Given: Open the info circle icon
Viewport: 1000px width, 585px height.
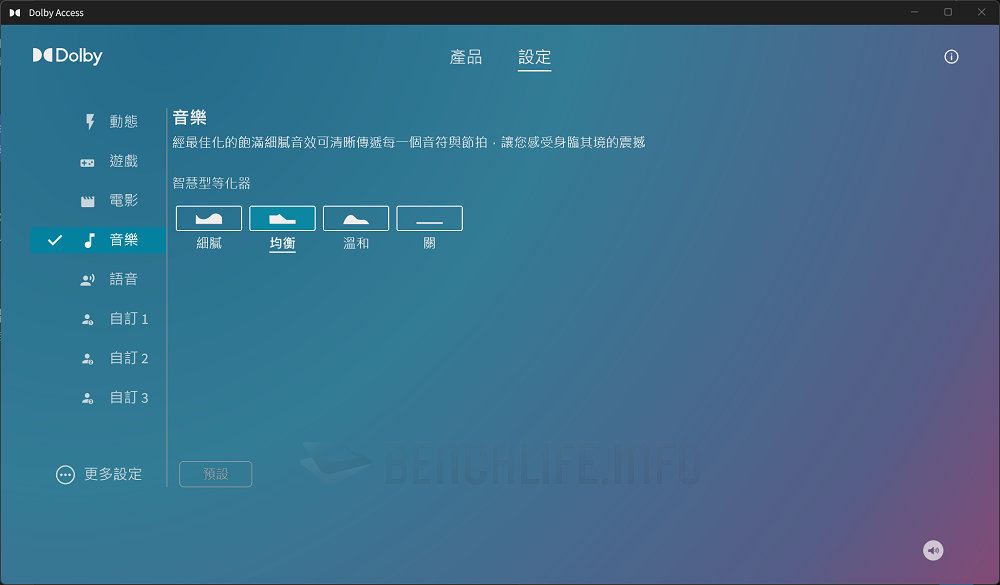Looking at the screenshot, I should click(x=951, y=57).
